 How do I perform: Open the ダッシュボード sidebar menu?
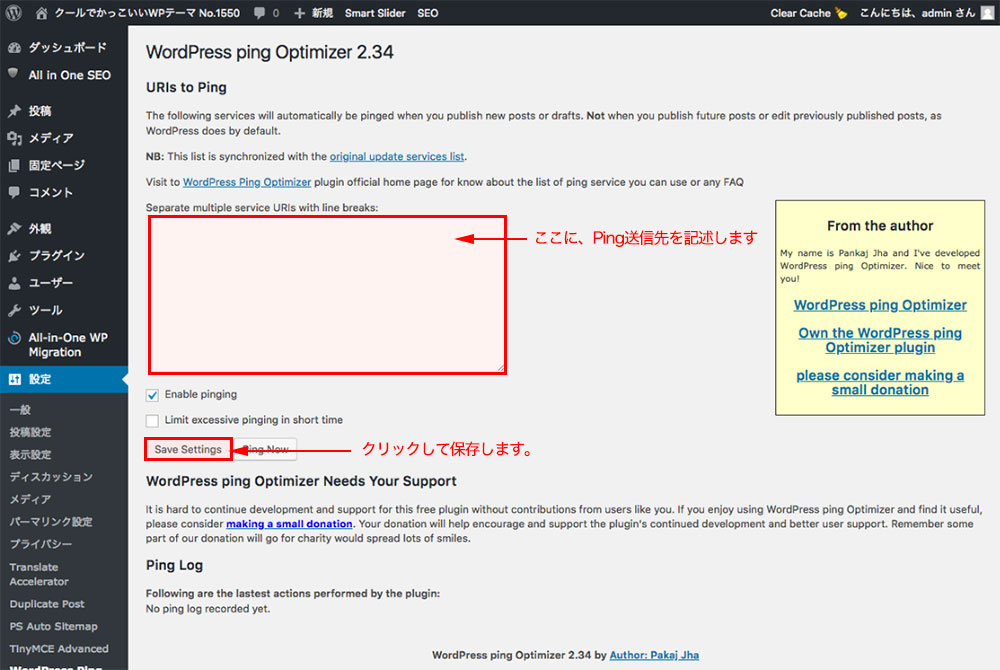click(68, 48)
